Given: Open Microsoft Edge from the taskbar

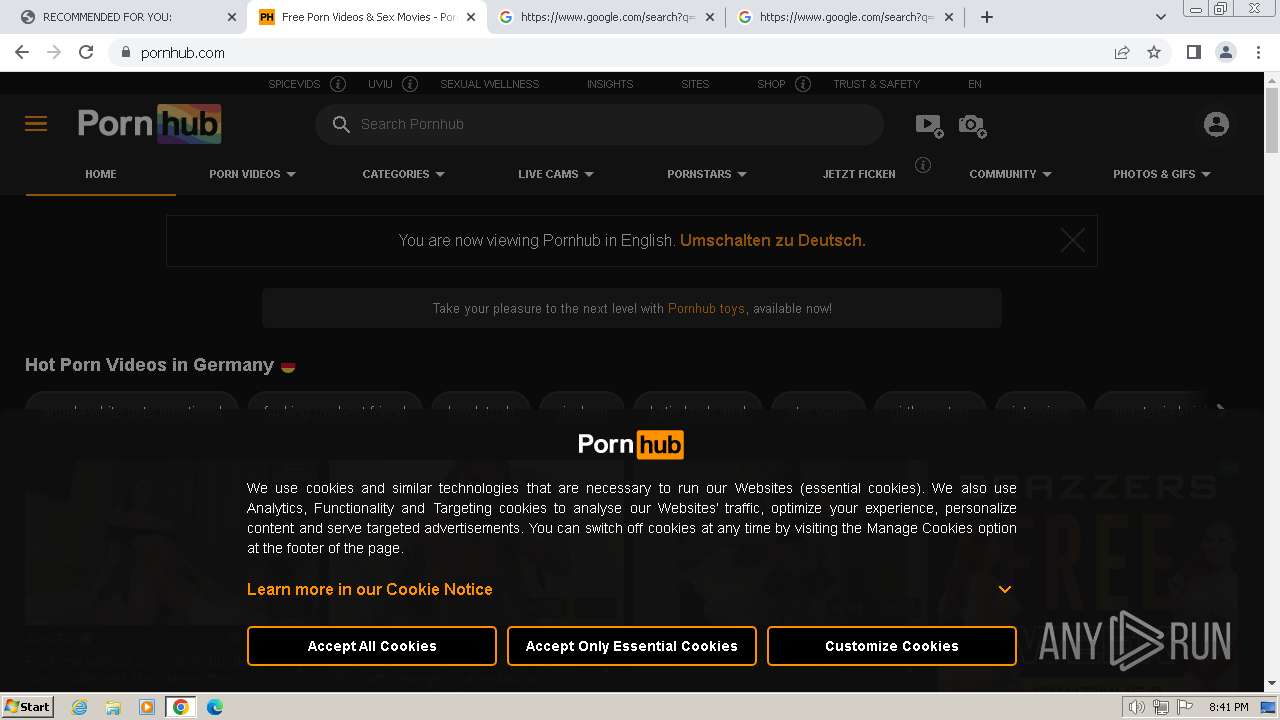Looking at the screenshot, I should [x=214, y=707].
